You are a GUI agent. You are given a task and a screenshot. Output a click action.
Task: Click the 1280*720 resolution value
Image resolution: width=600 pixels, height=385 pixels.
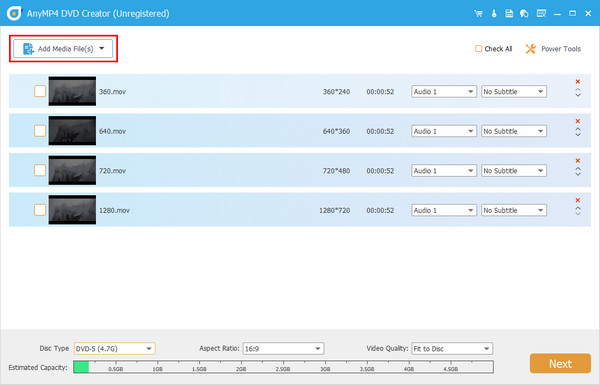(x=334, y=210)
